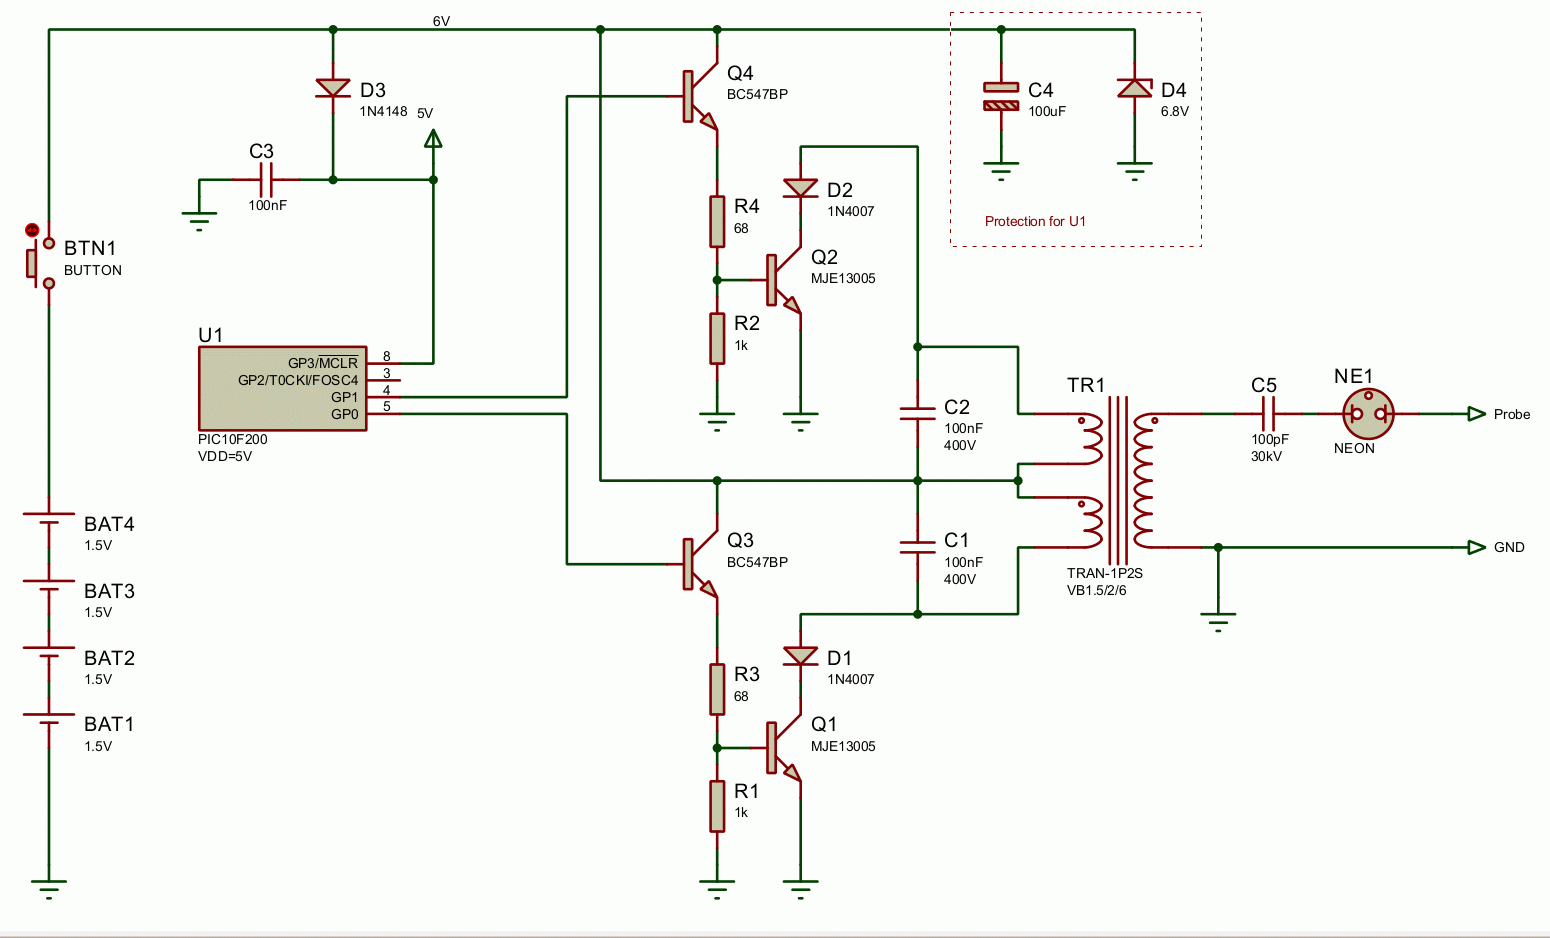This screenshot has width=1550, height=938.
Task: Select the C1 100nF 400V capacitor
Action: coord(918,547)
